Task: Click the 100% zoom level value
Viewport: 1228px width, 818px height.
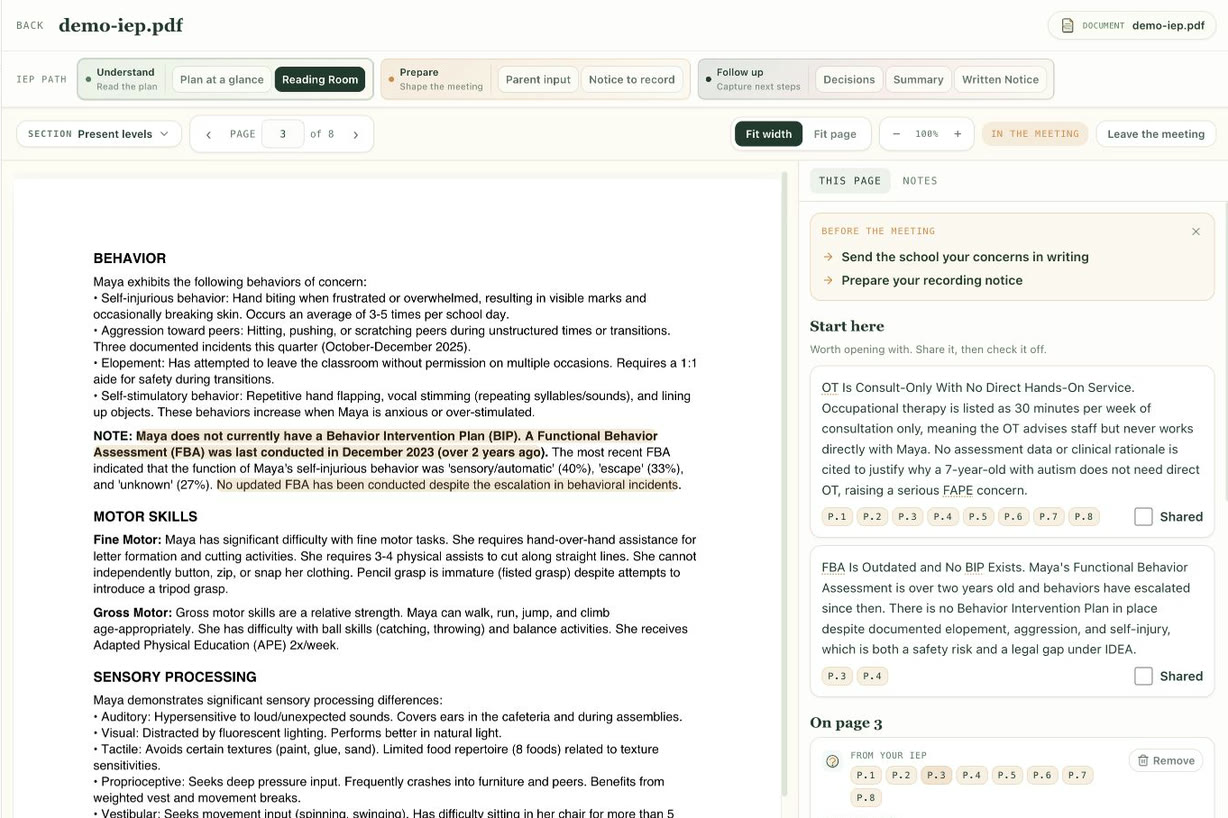Action: [927, 134]
